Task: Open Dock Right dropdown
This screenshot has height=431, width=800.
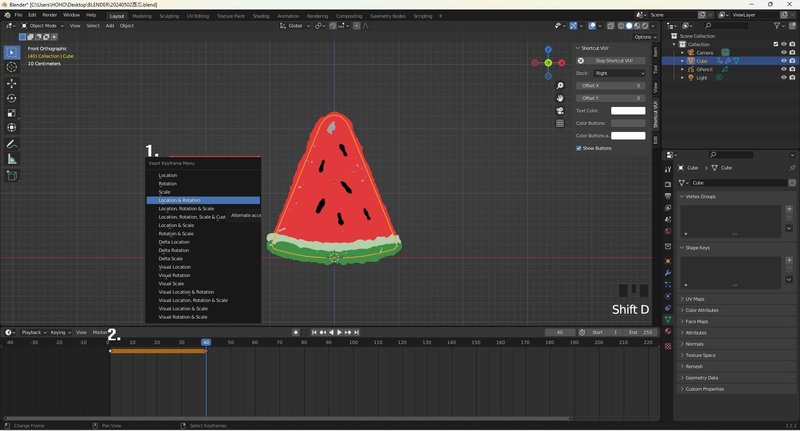Action: [x=619, y=73]
